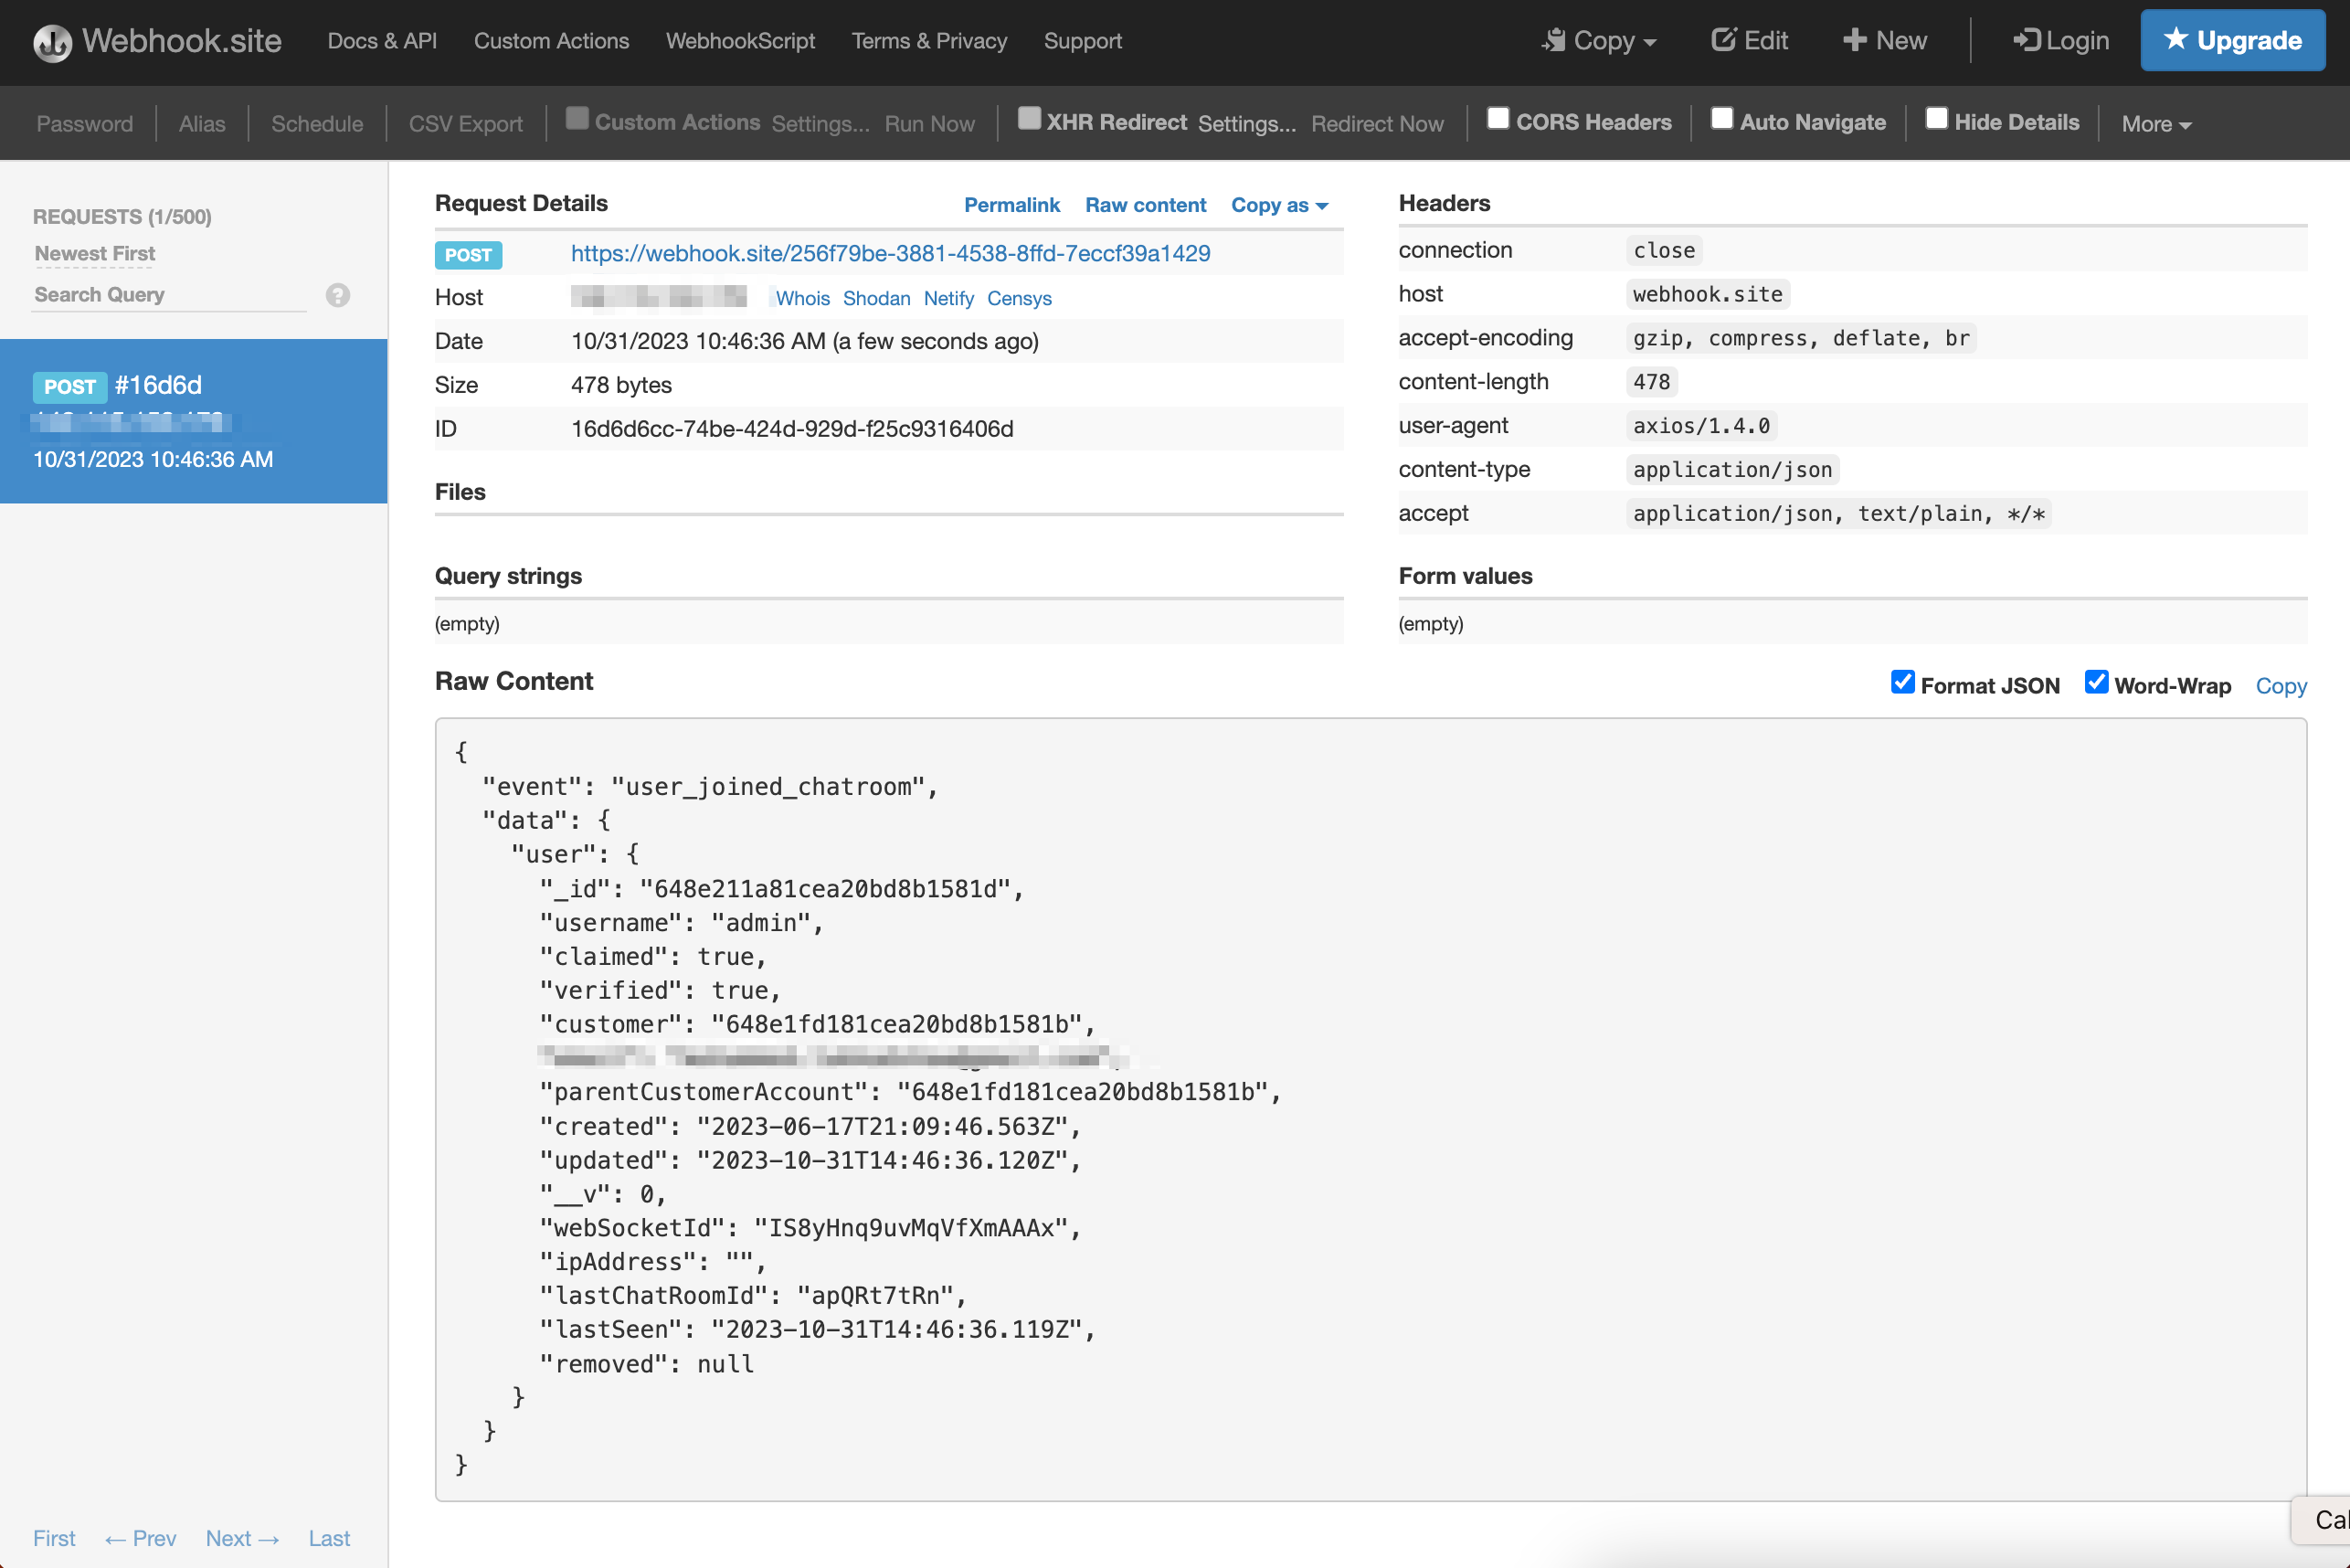The image size is (2350, 1568).
Task: Click inside the Raw Content JSON box
Action: tap(1371, 1109)
